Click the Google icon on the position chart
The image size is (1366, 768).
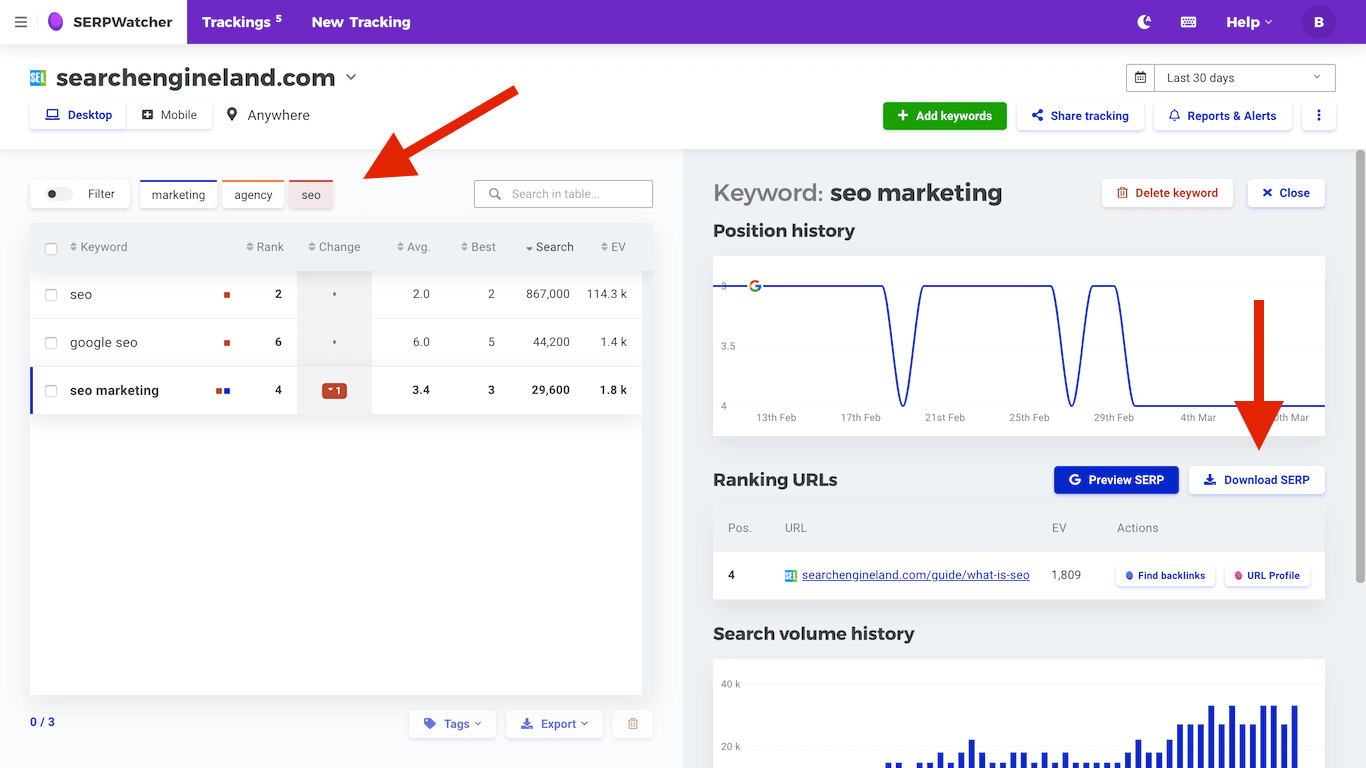tap(754, 285)
